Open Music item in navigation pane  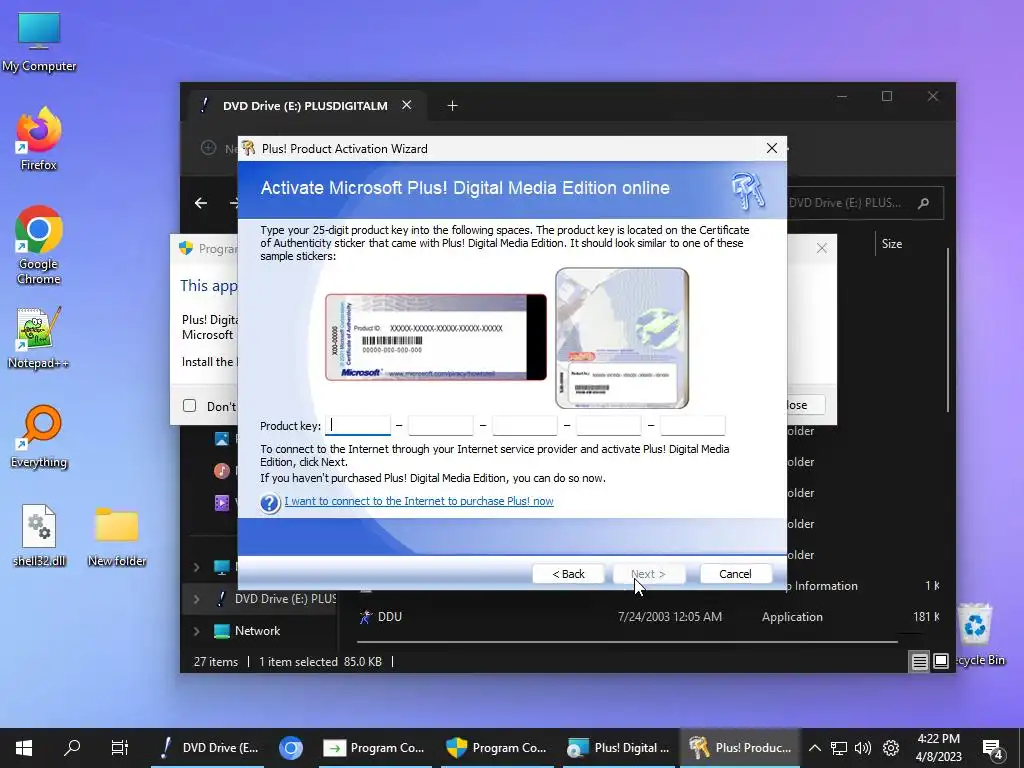(x=222, y=470)
